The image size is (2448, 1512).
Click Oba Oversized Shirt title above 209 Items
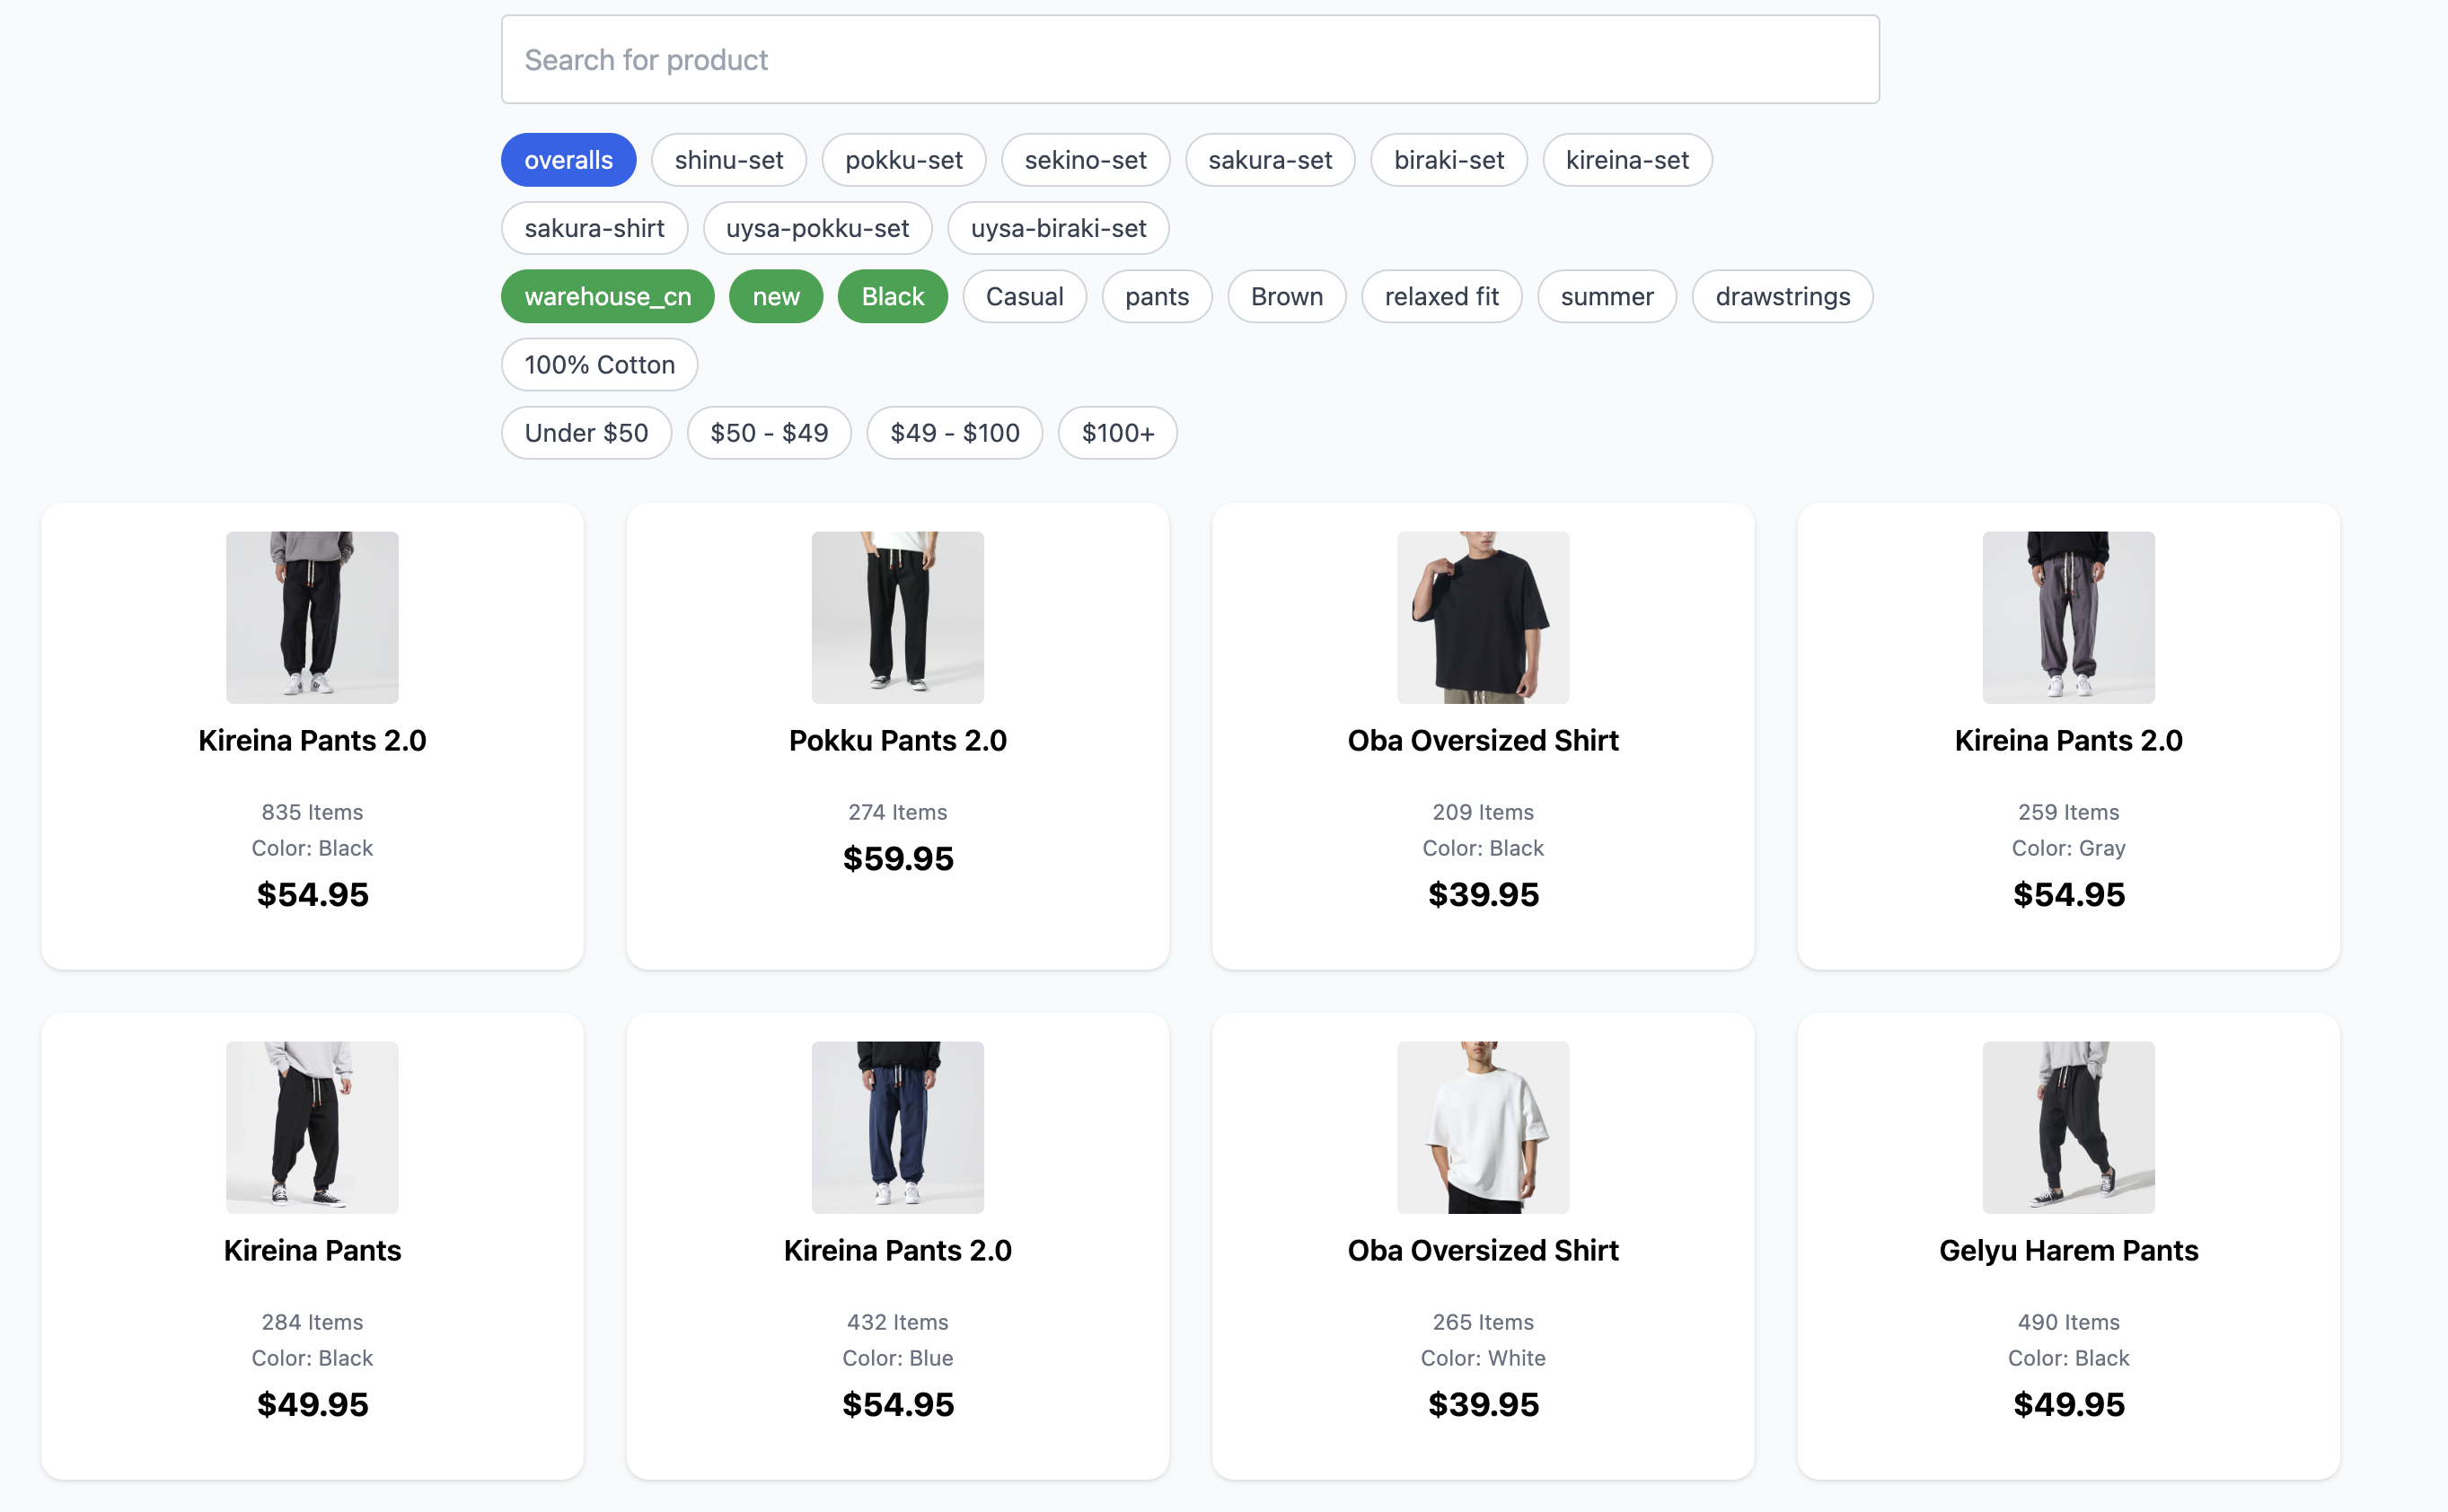click(1483, 740)
